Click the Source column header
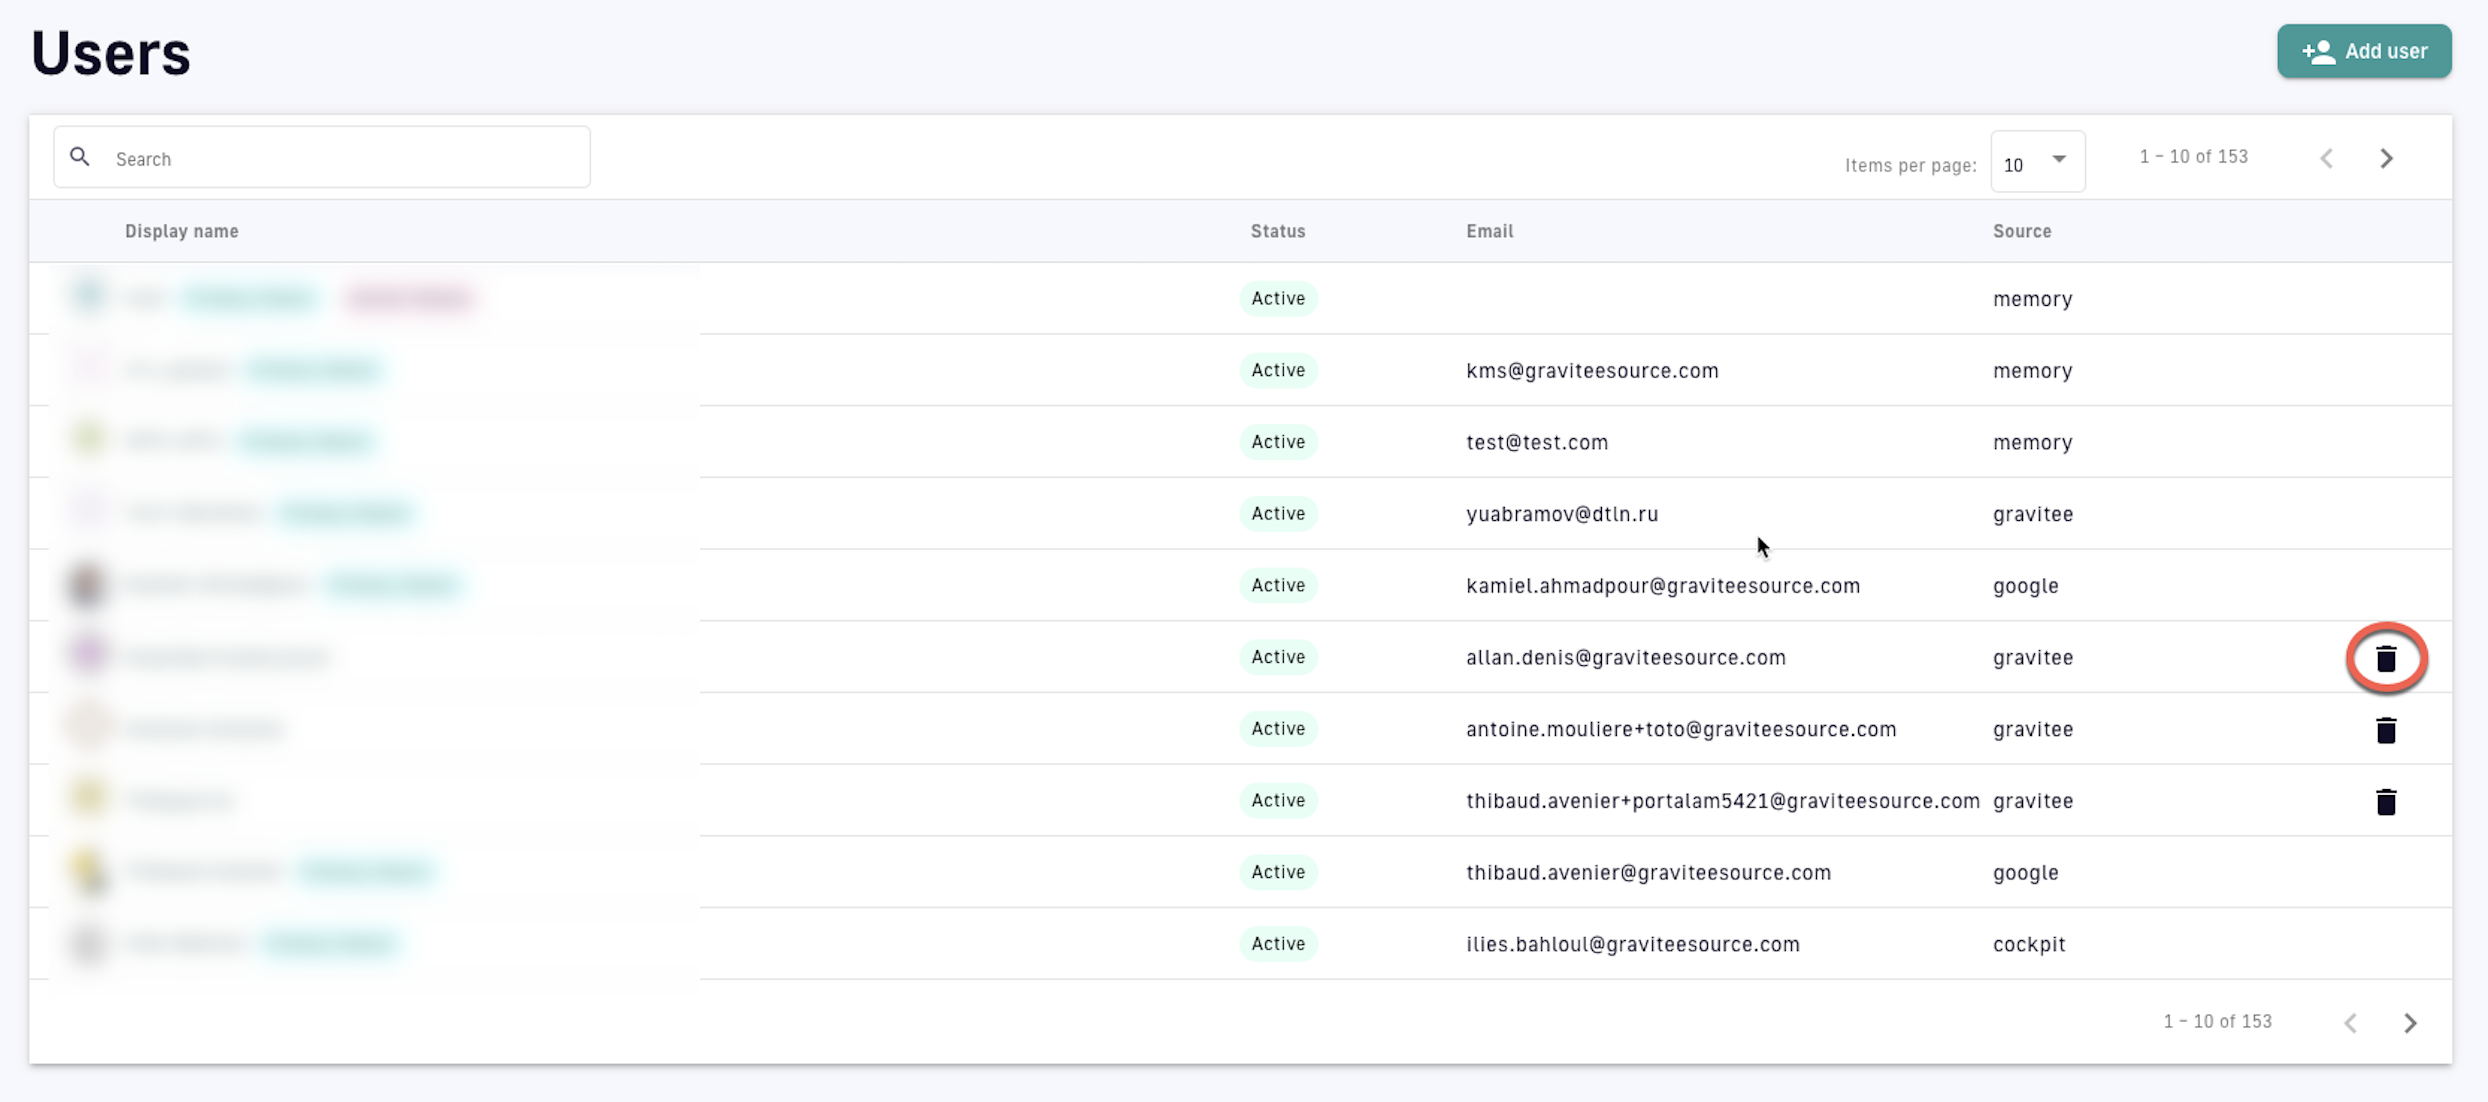This screenshot has height=1102, width=2488. (2021, 231)
